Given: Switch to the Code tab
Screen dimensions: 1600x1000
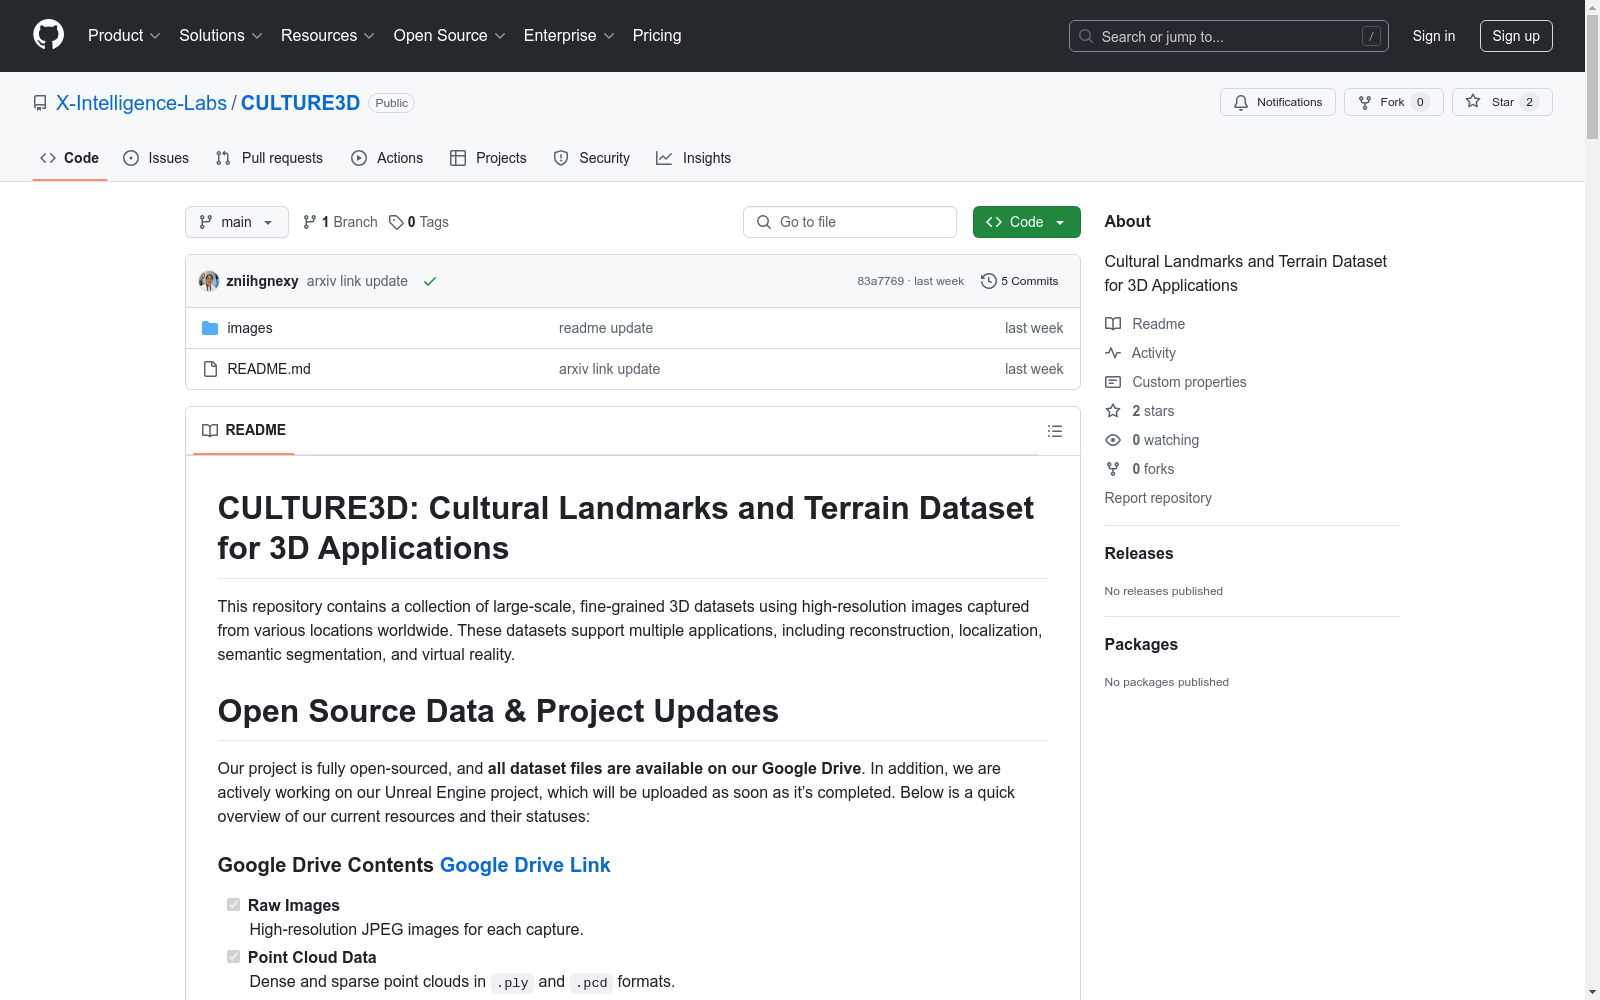Looking at the screenshot, I should (x=70, y=158).
